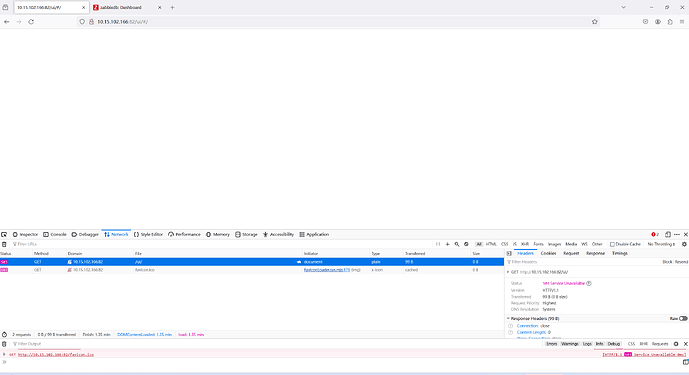Enable the Disable Cache checkbox

pos(612,244)
